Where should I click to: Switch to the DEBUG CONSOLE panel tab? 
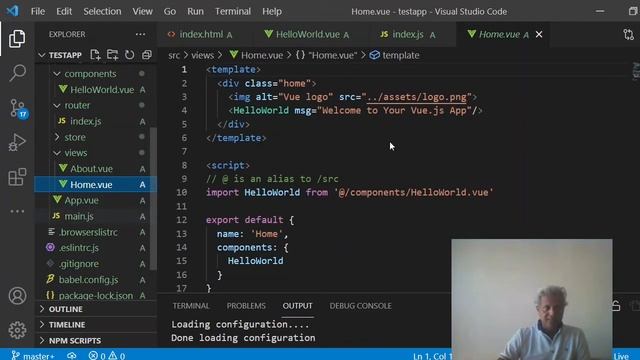click(360, 306)
